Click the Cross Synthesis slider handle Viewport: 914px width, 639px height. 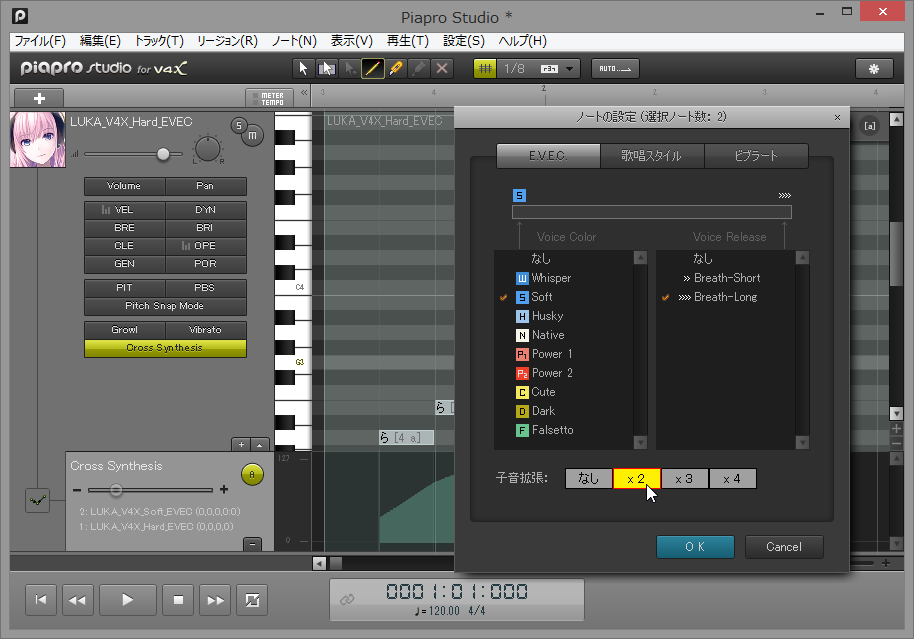click(x=116, y=490)
